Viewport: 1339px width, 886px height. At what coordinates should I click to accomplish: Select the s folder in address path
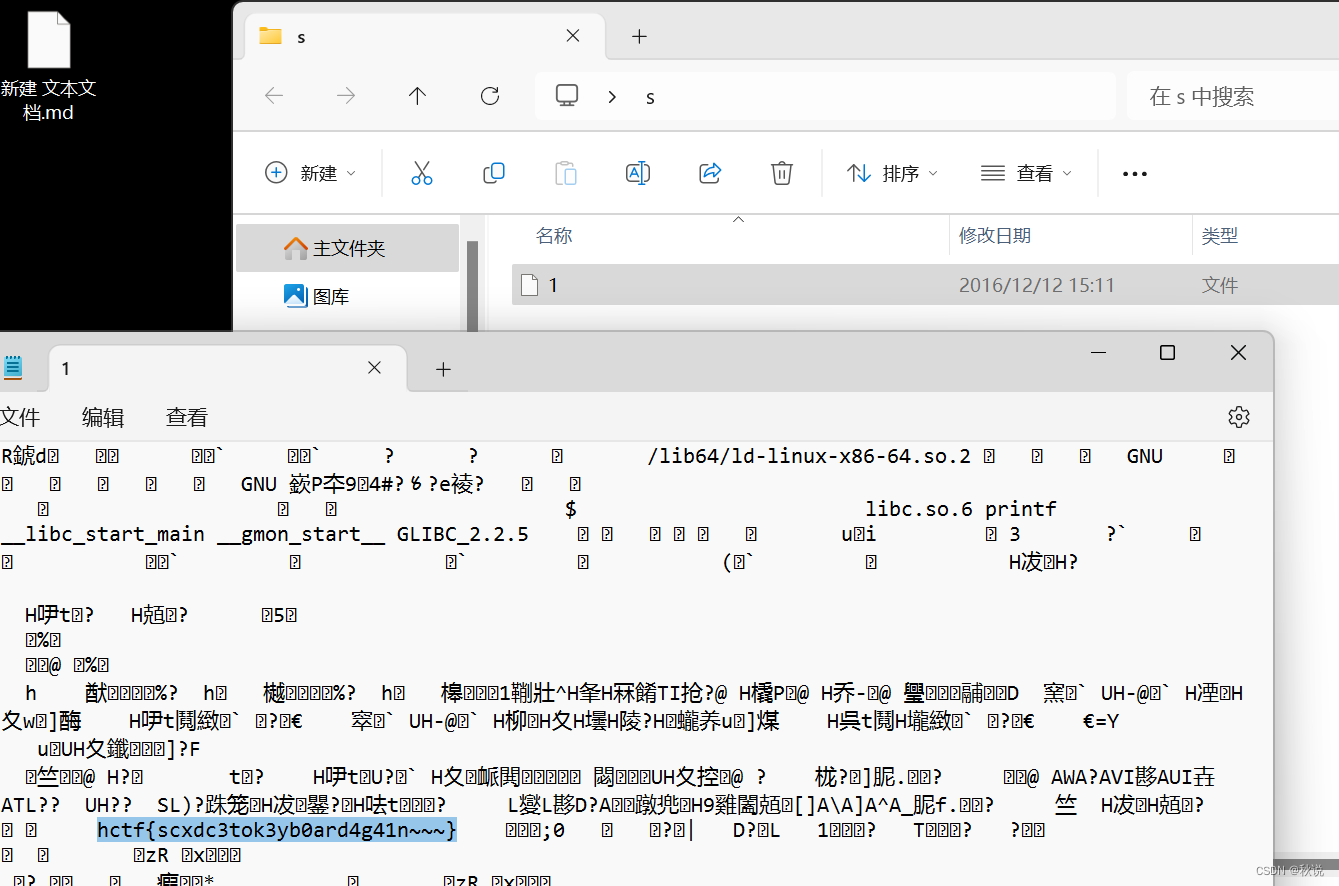click(650, 97)
